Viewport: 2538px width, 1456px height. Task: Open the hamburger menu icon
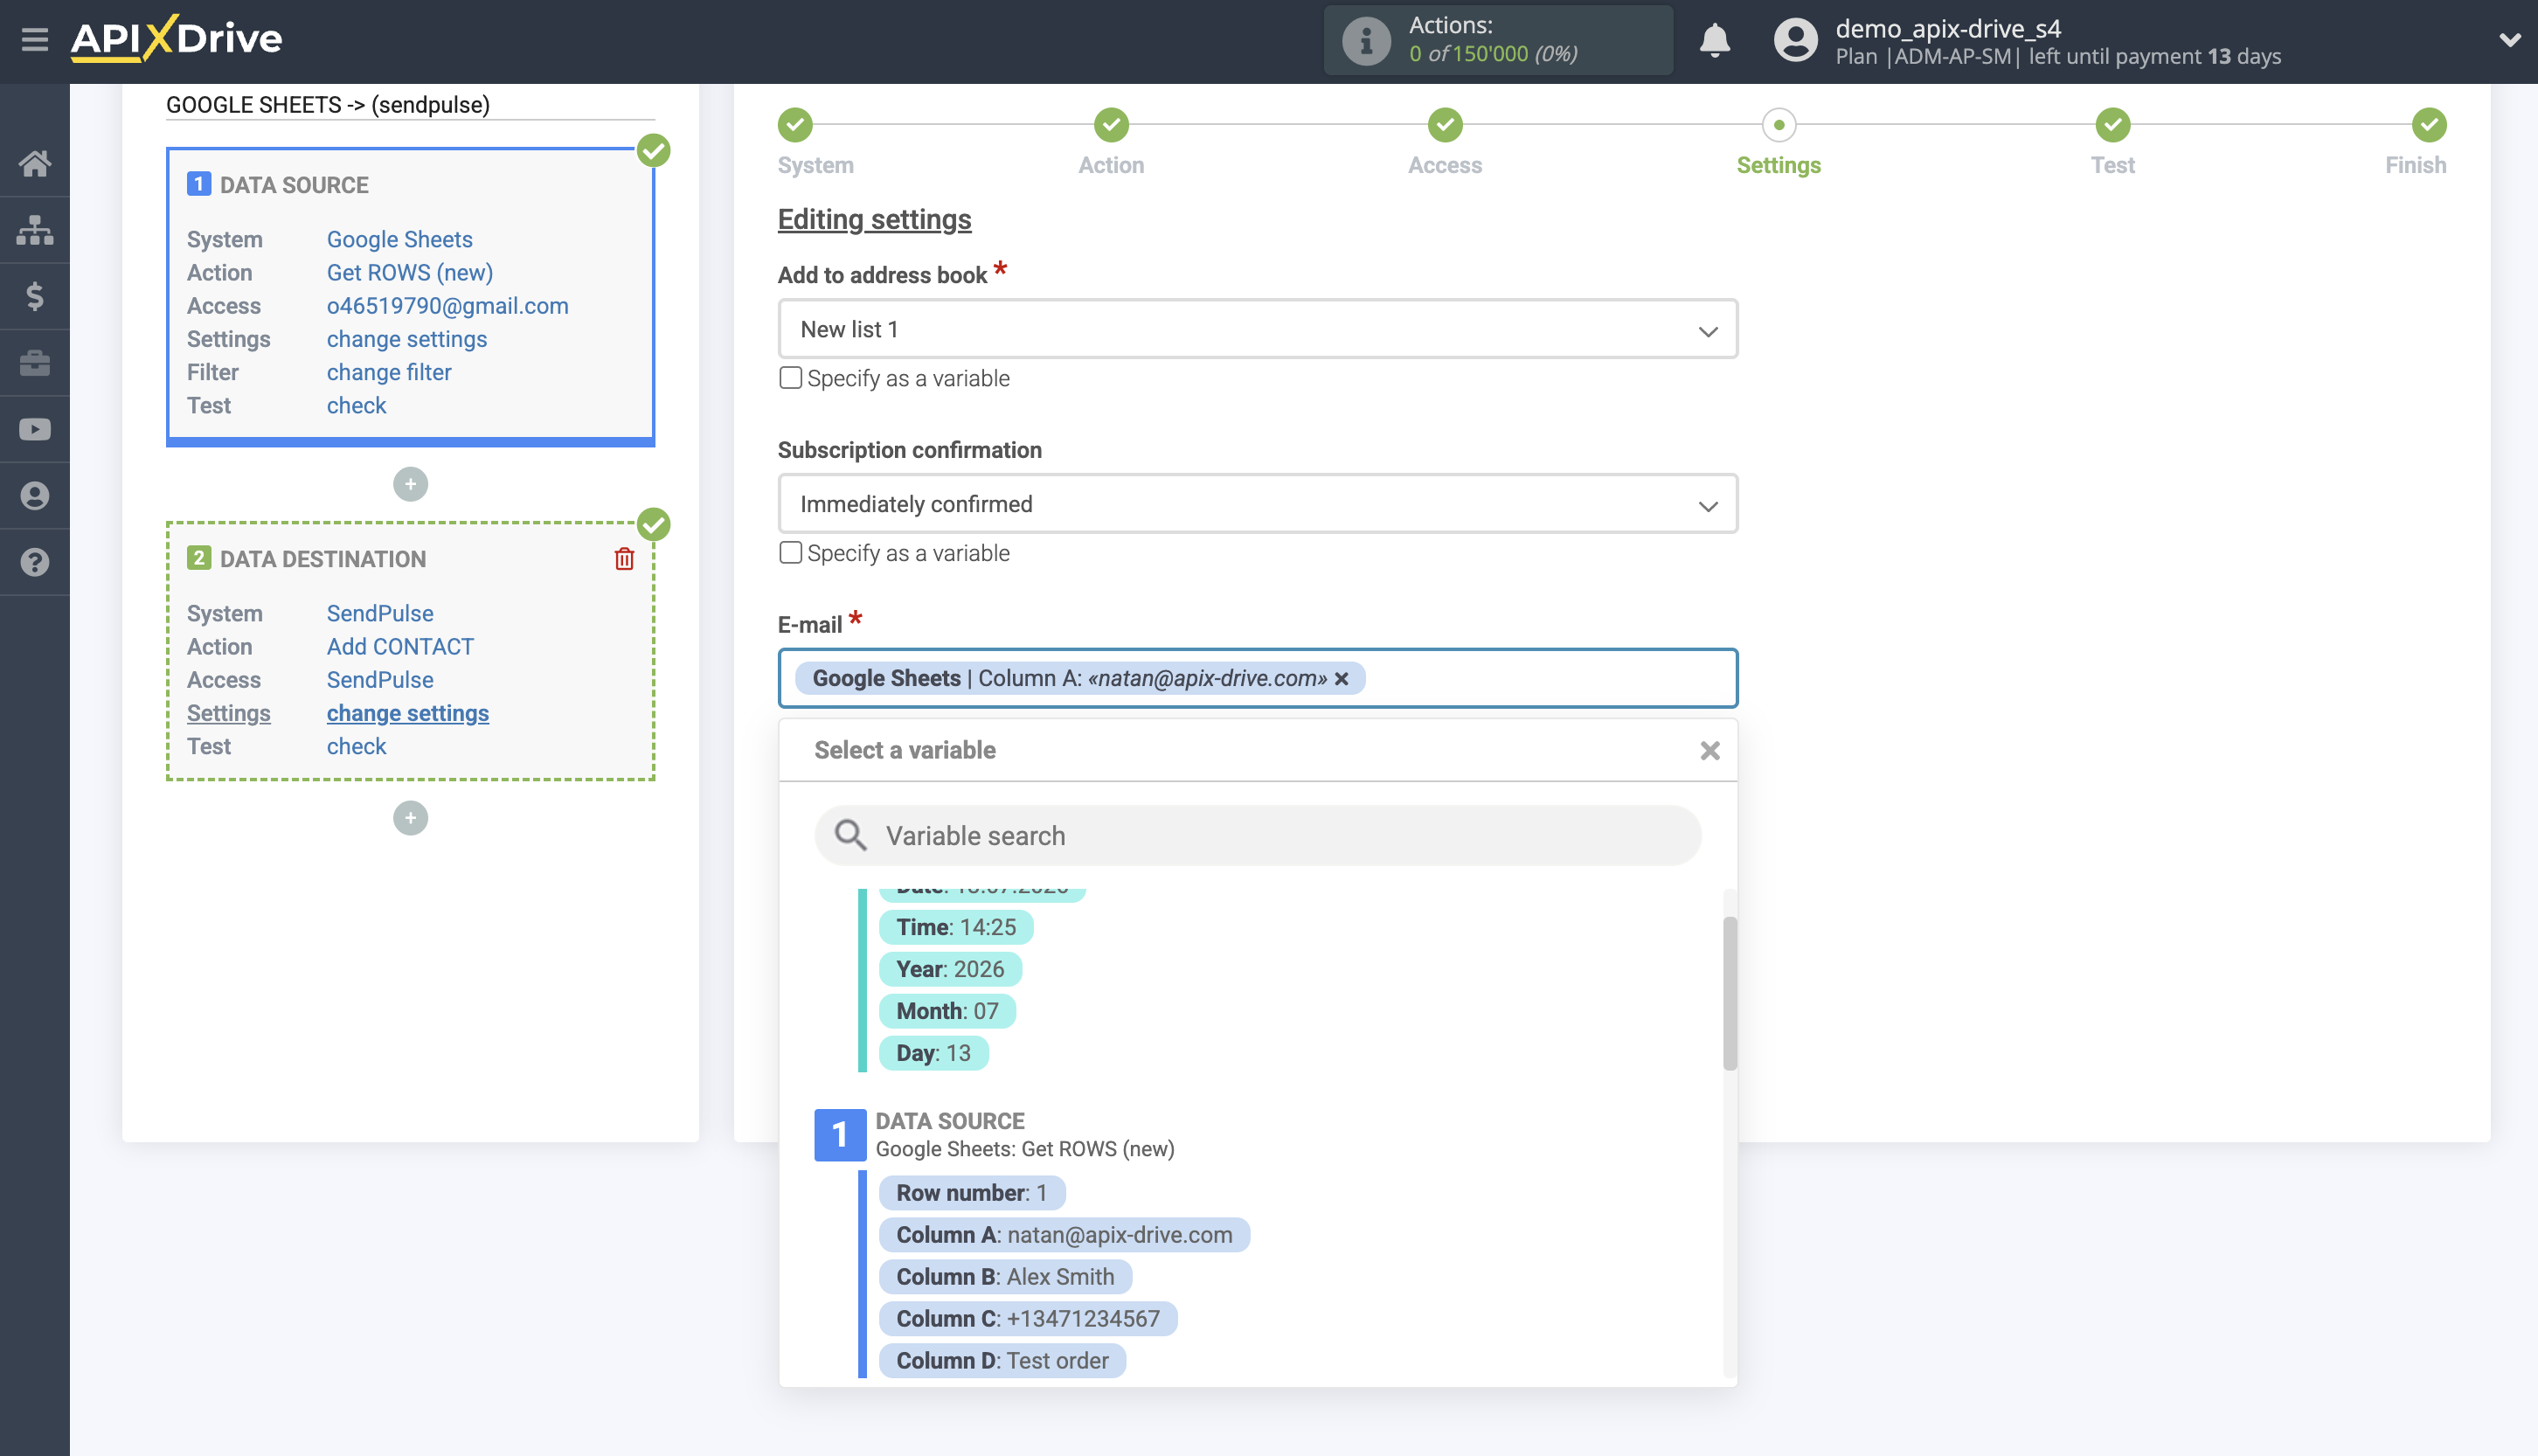click(34, 39)
